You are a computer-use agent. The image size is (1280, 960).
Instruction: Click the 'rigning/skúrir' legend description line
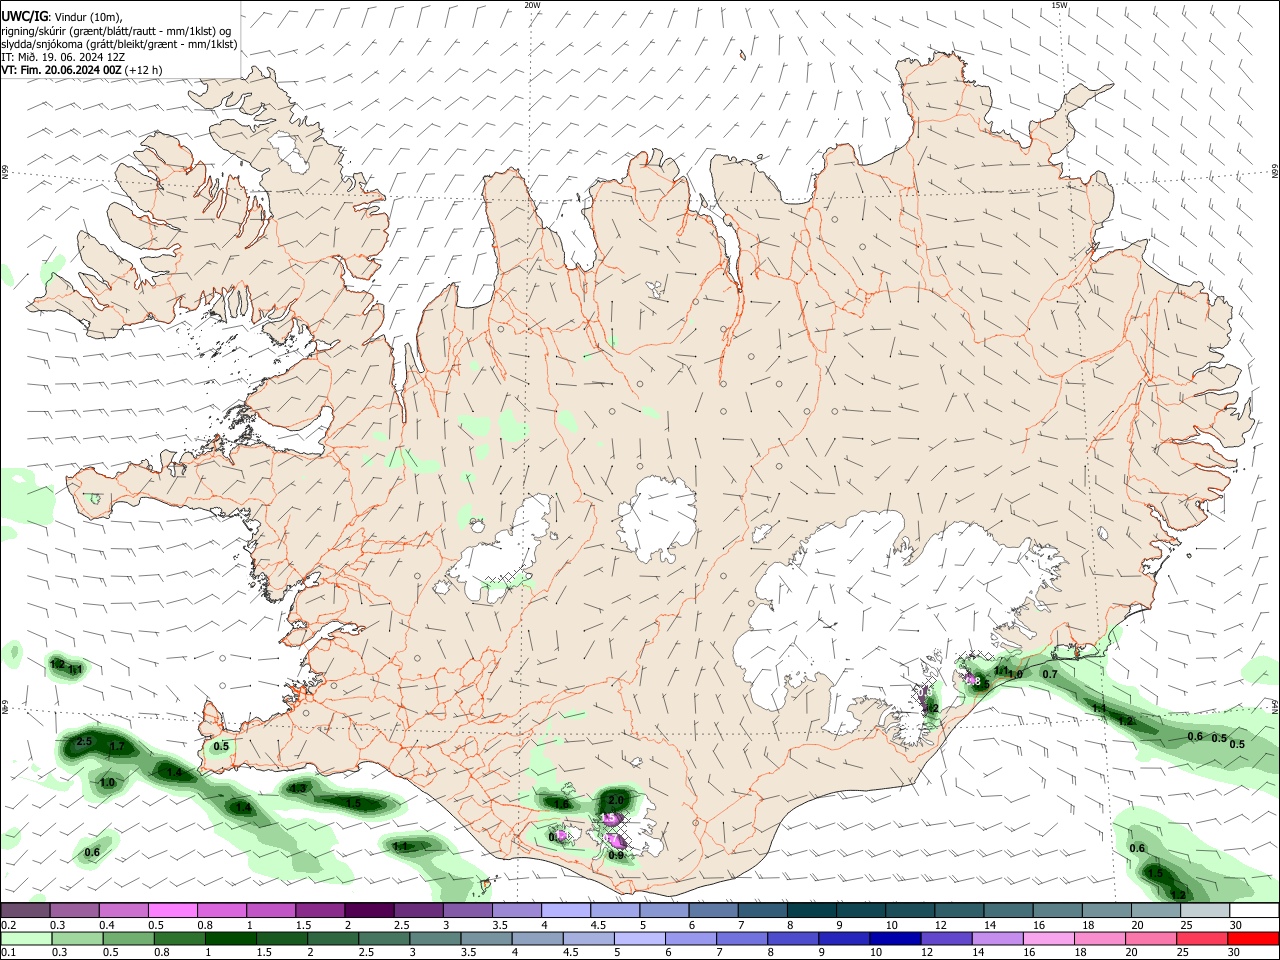click(116, 31)
